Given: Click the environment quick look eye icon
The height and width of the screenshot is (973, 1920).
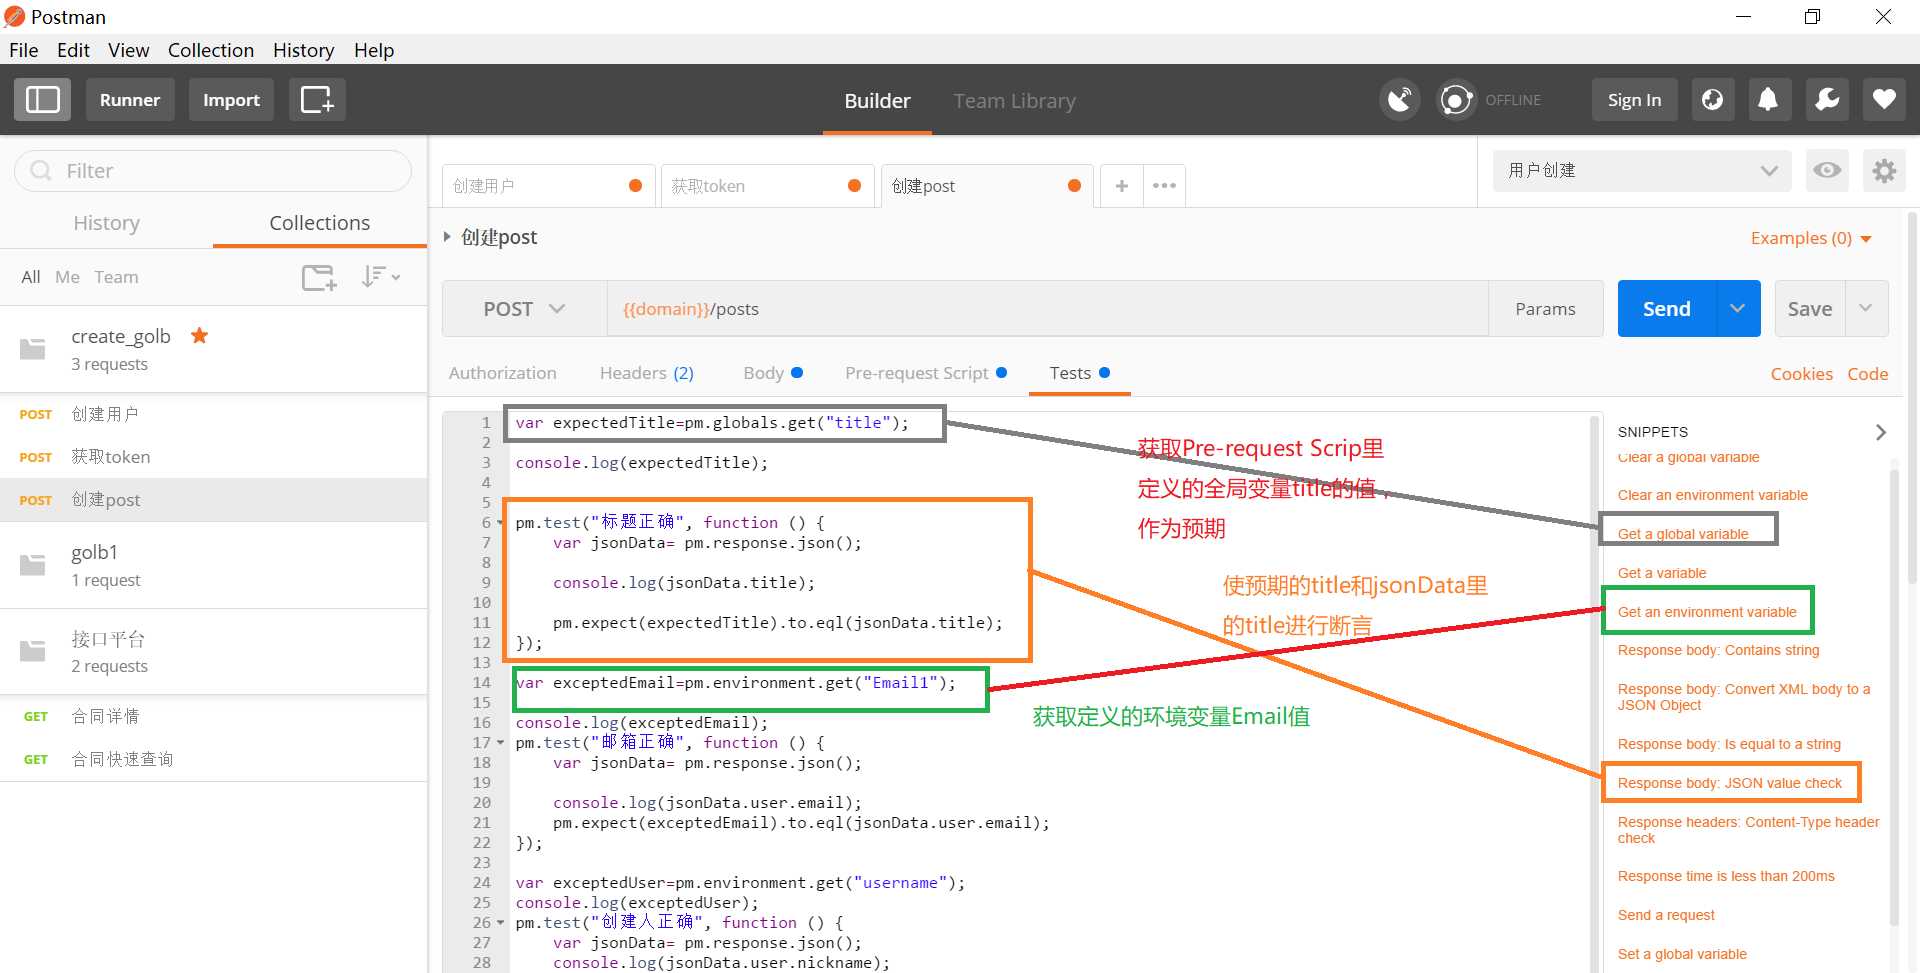Looking at the screenshot, I should [1827, 170].
